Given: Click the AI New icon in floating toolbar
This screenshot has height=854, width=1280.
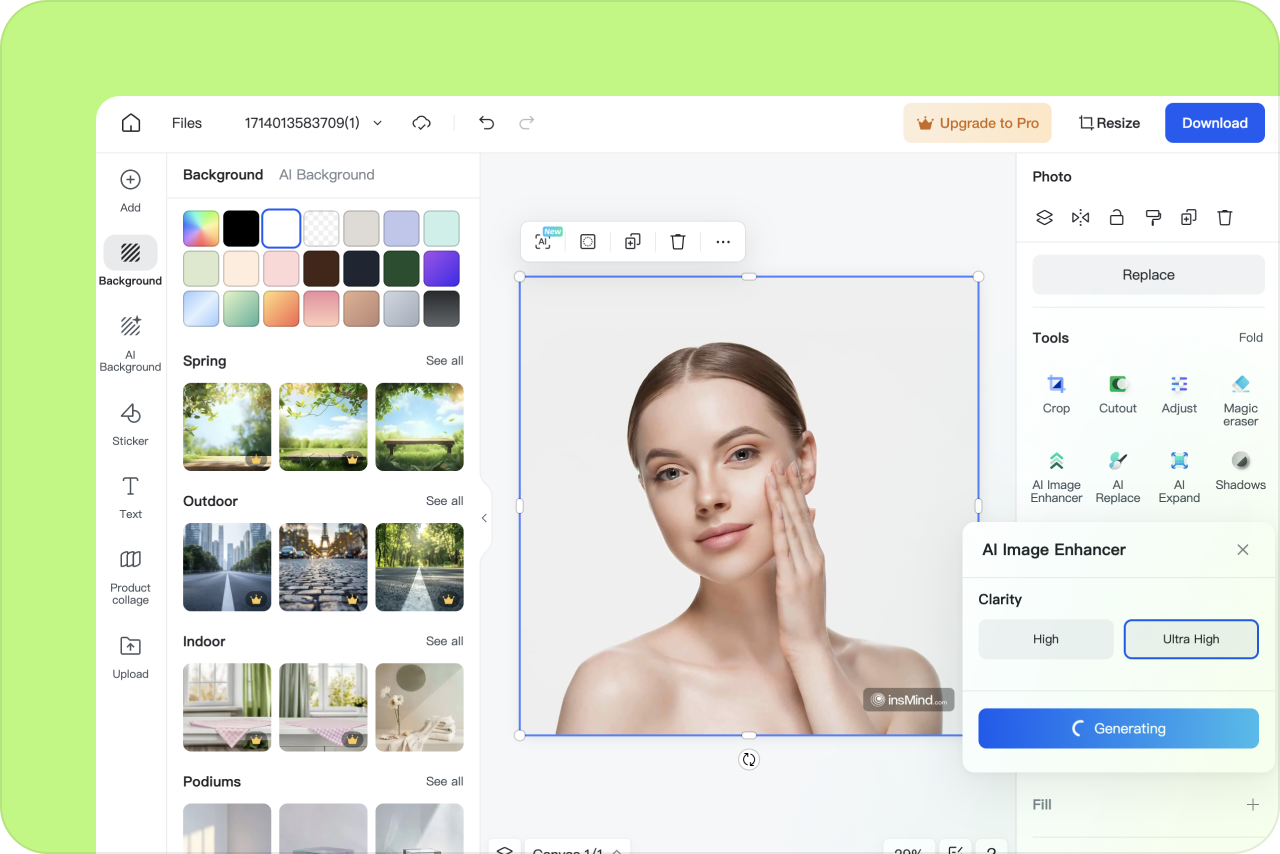Looking at the screenshot, I should click(545, 241).
